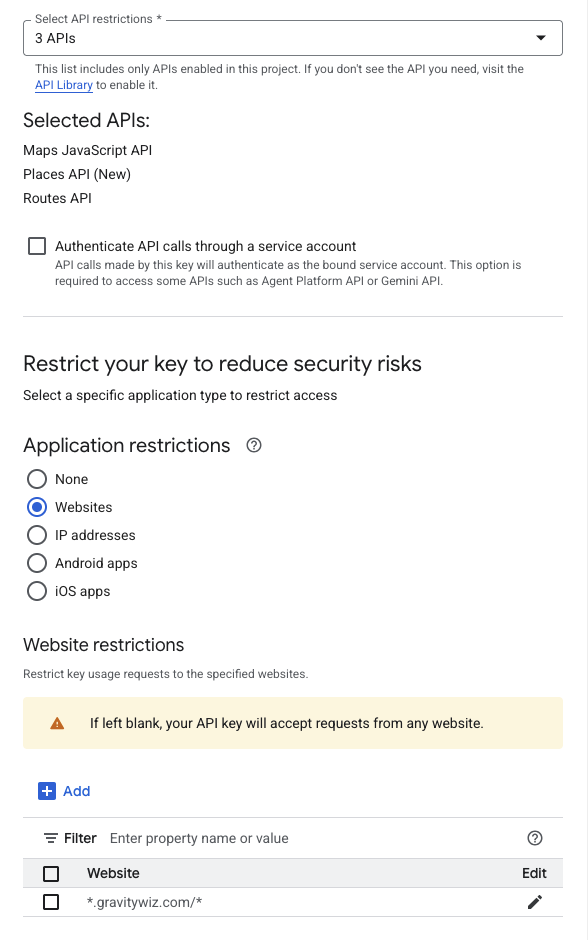This screenshot has width=588, height=940.
Task: Click the Add website text button
Action: coord(77,791)
